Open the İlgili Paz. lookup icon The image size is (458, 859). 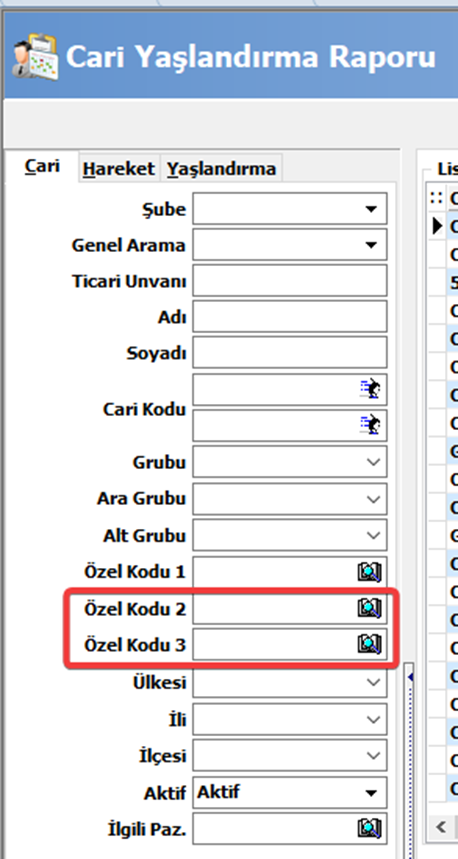(369, 828)
